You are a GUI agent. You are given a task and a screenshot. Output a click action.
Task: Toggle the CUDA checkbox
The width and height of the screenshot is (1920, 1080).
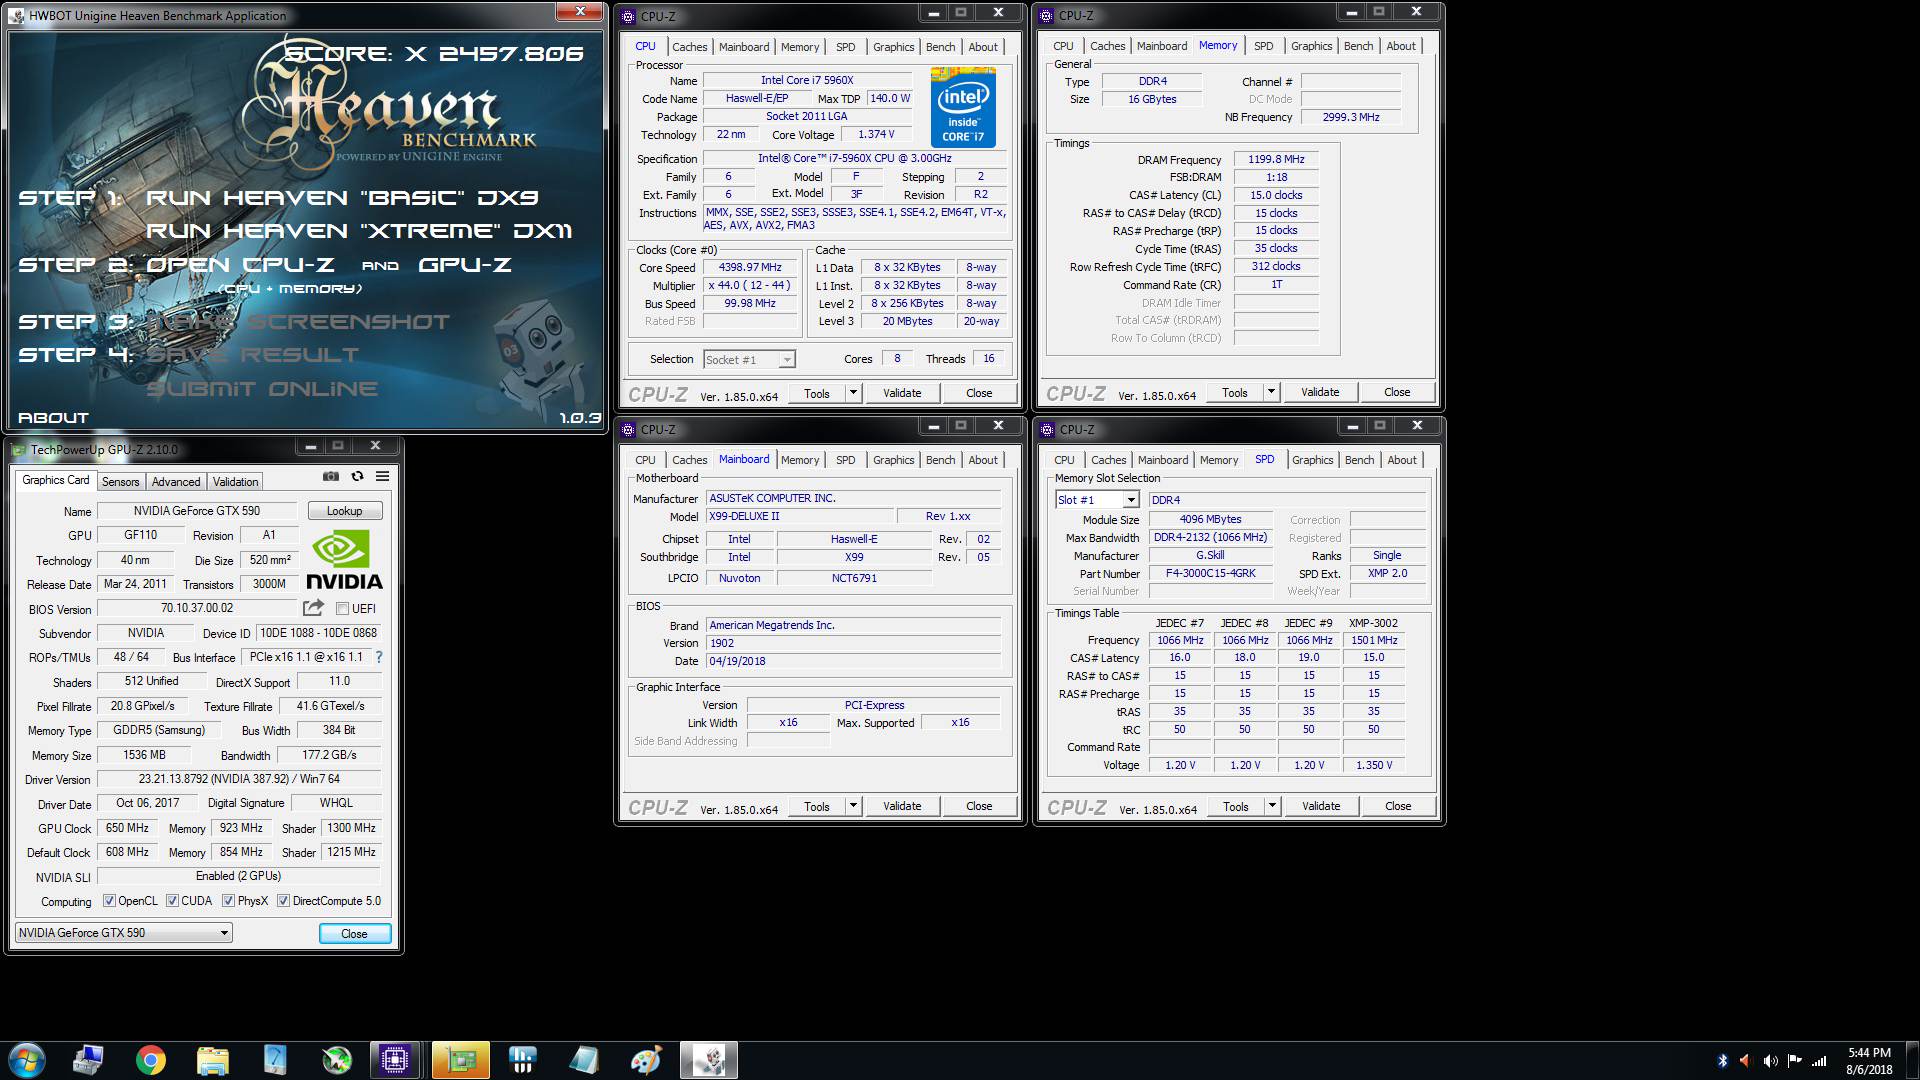coord(173,901)
